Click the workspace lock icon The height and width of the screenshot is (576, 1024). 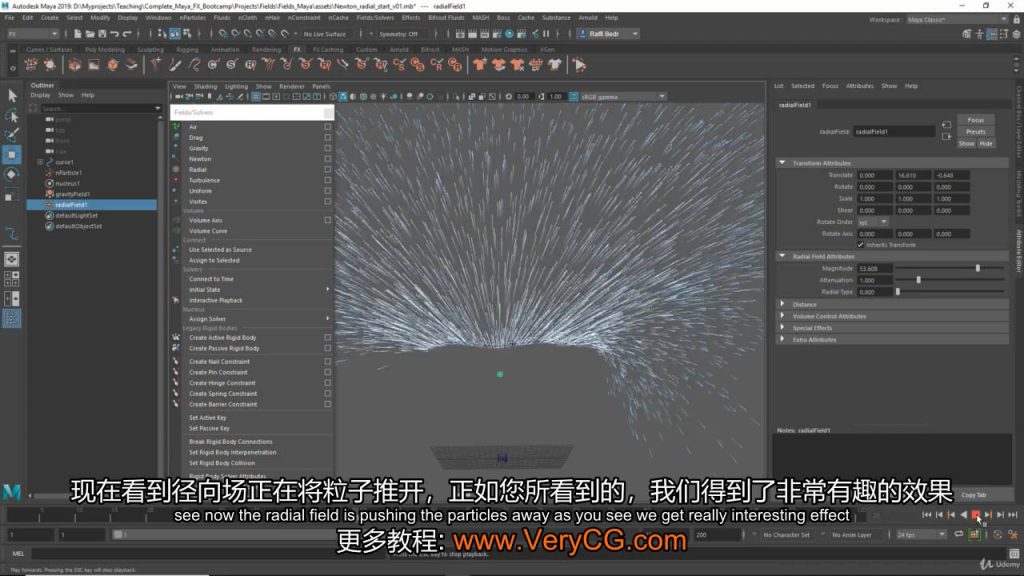tap(1016, 20)
